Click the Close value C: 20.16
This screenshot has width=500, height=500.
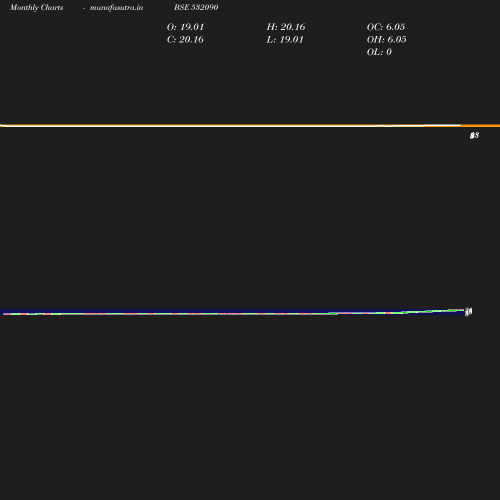(185, 40)
